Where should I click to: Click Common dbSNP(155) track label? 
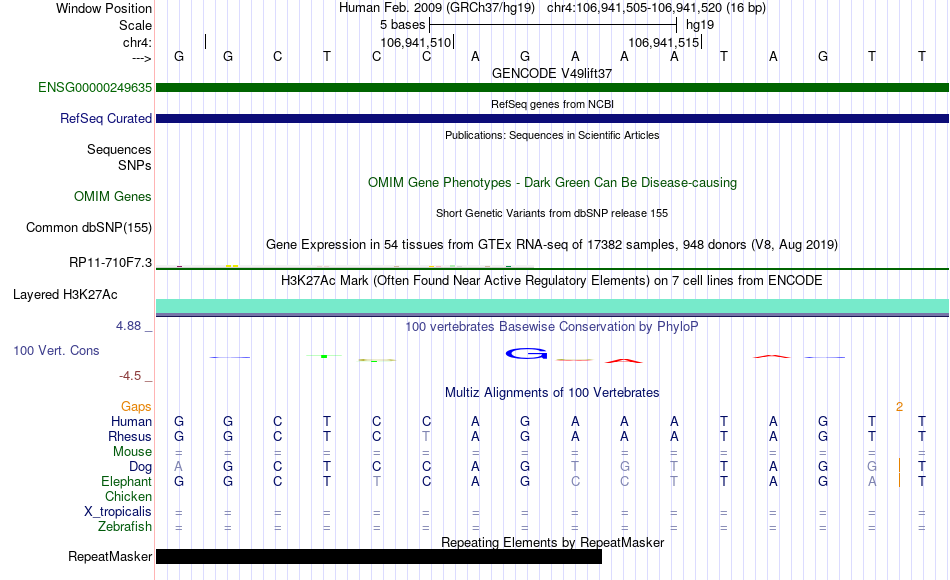coord(88,228)
